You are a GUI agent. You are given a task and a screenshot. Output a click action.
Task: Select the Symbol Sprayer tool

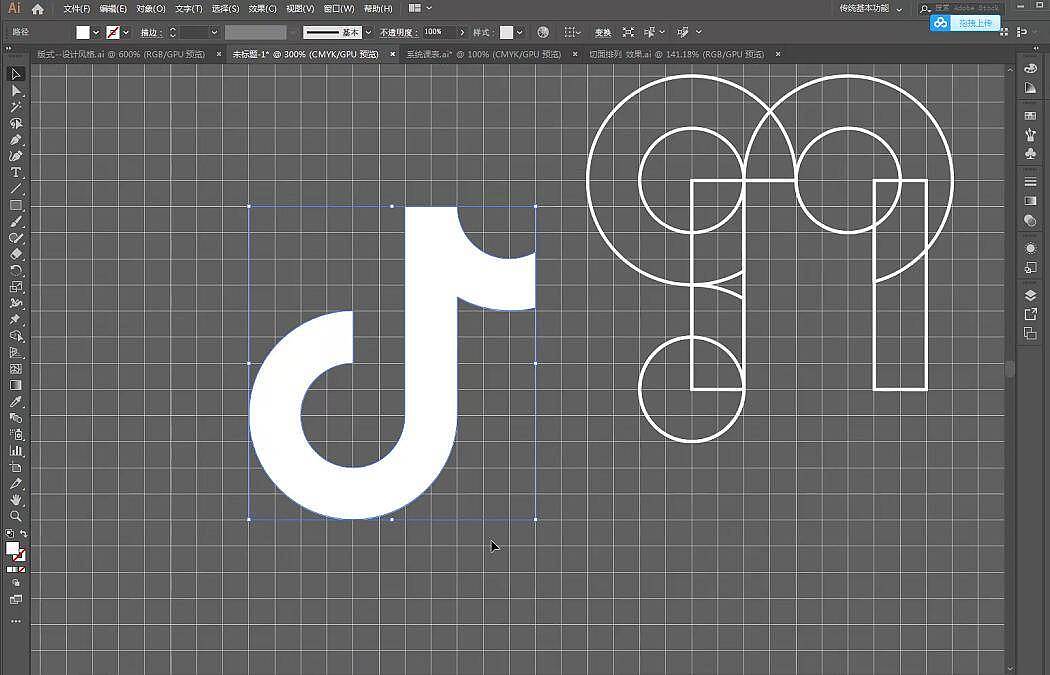[16, 435]
